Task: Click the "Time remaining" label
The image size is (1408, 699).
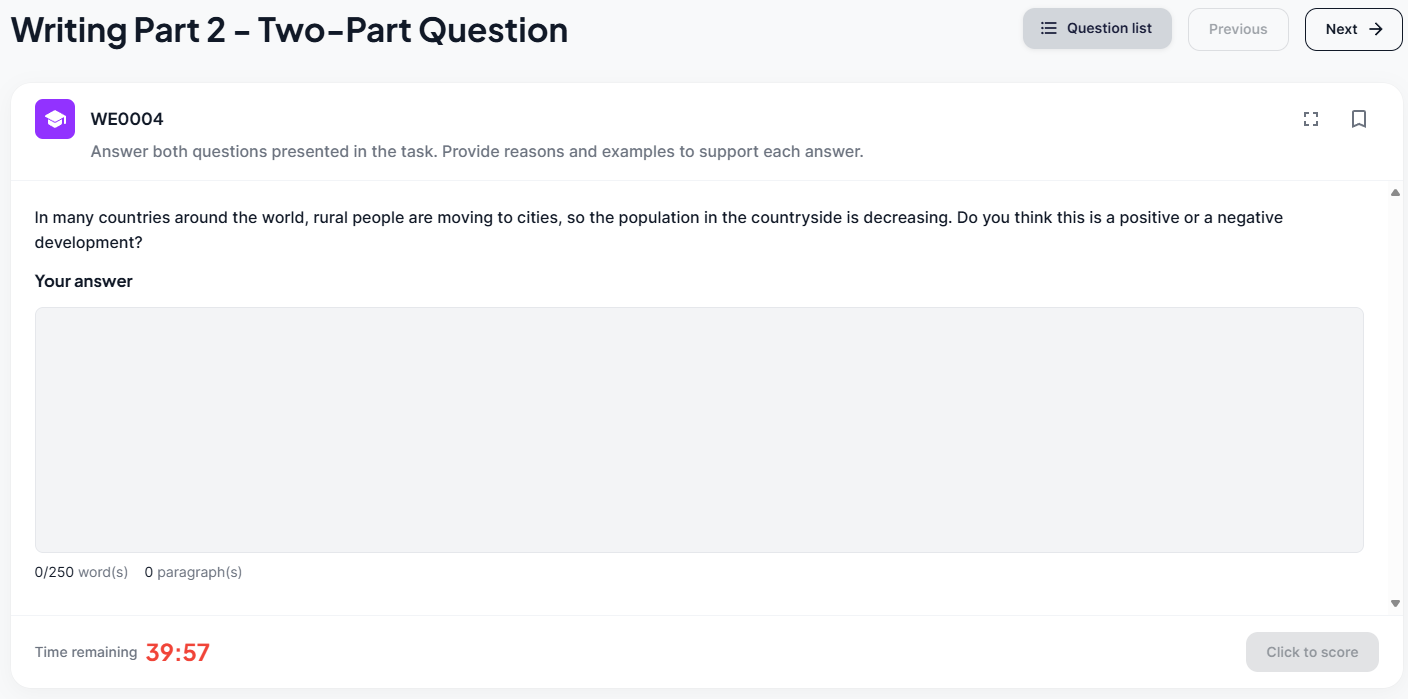Action: (86, 652)
